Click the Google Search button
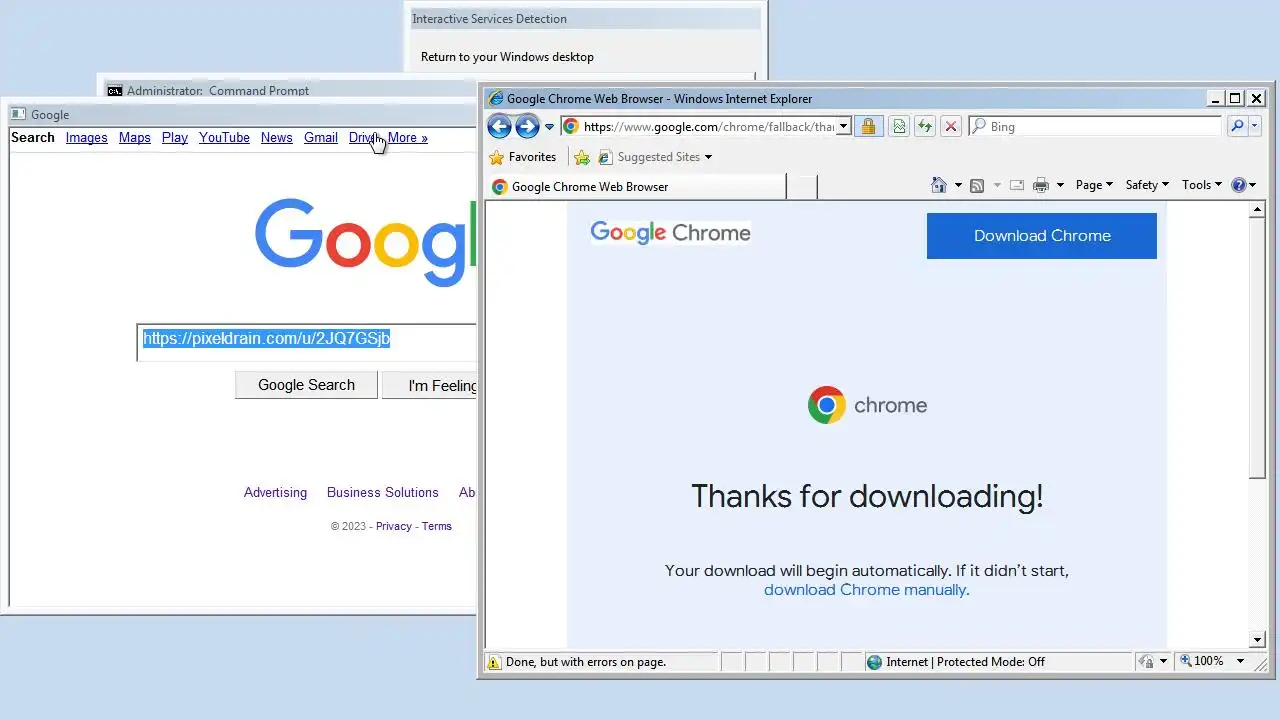Viewport: 1280px width, 720px height. (x=306, y=385)
